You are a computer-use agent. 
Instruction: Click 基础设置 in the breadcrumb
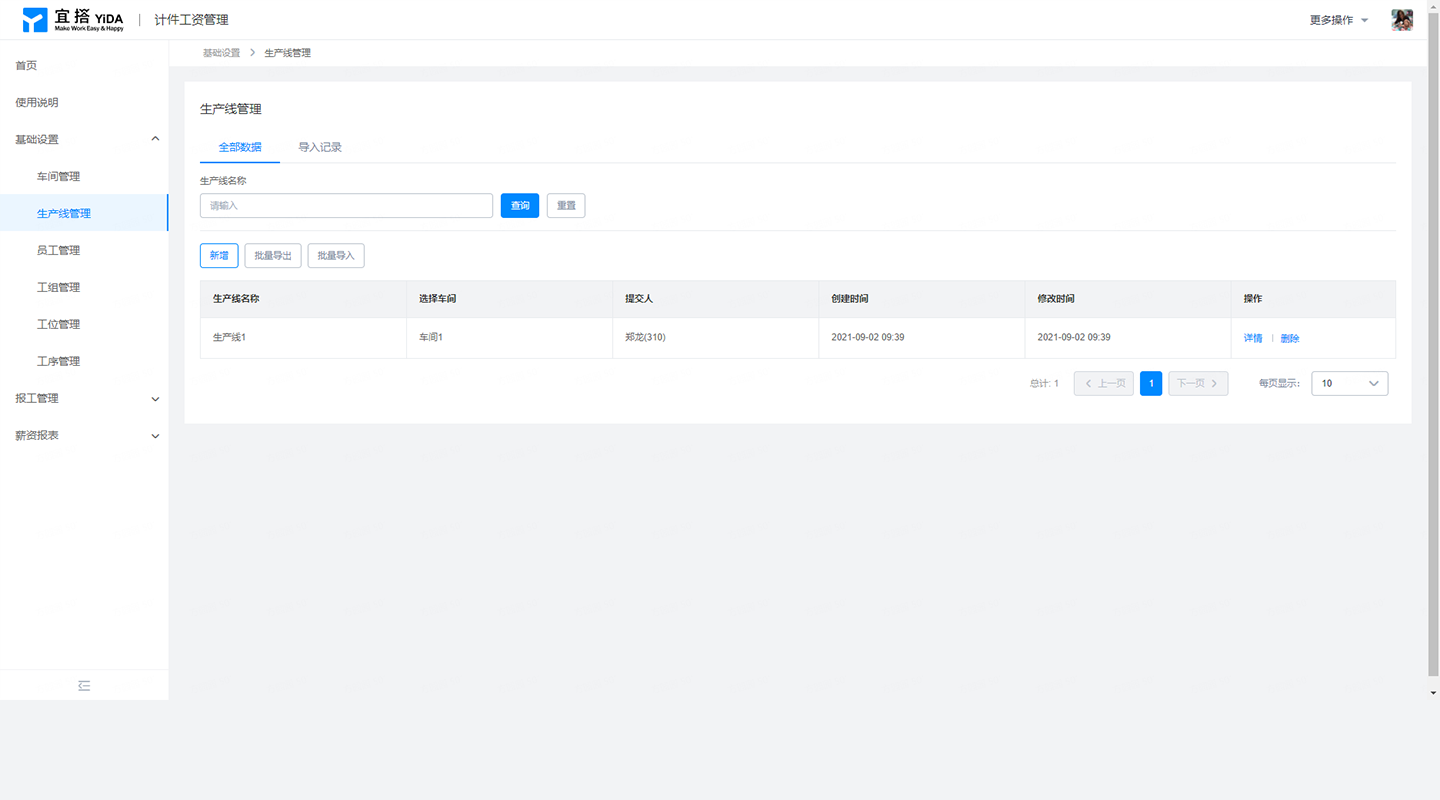click(x=221, y=53)
